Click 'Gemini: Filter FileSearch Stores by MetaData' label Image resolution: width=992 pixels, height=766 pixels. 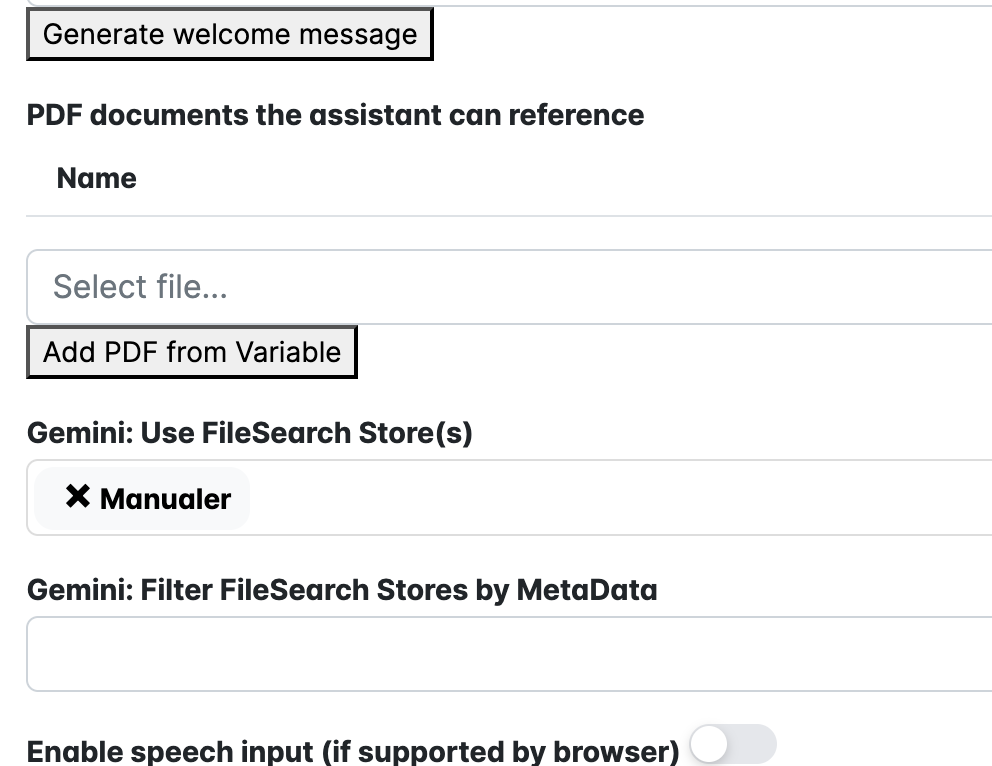[342, 590]
